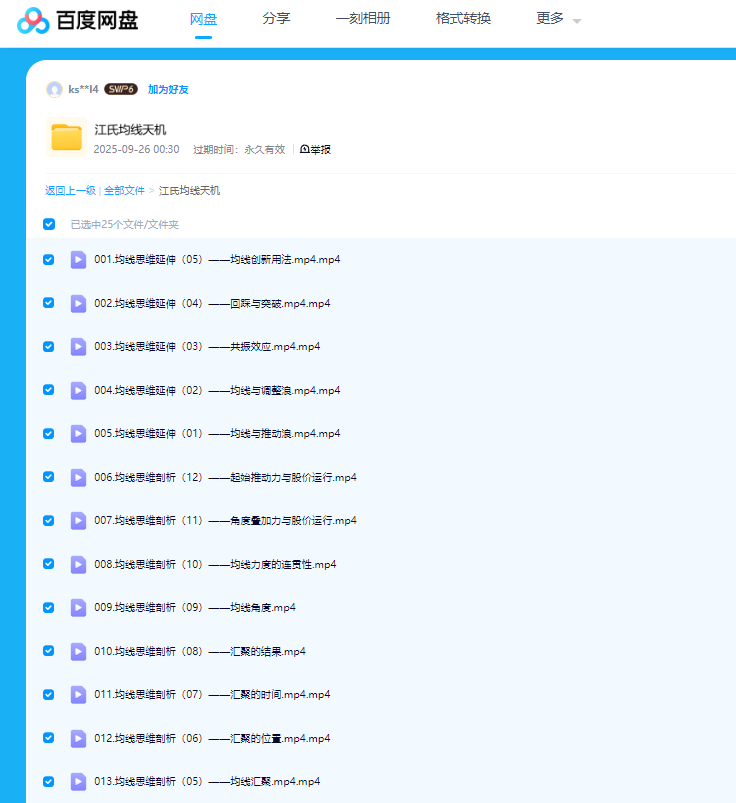This screenshot has width=736, height=803.
Task: Open the 格式转换 tab
Action: click(463, 19)
